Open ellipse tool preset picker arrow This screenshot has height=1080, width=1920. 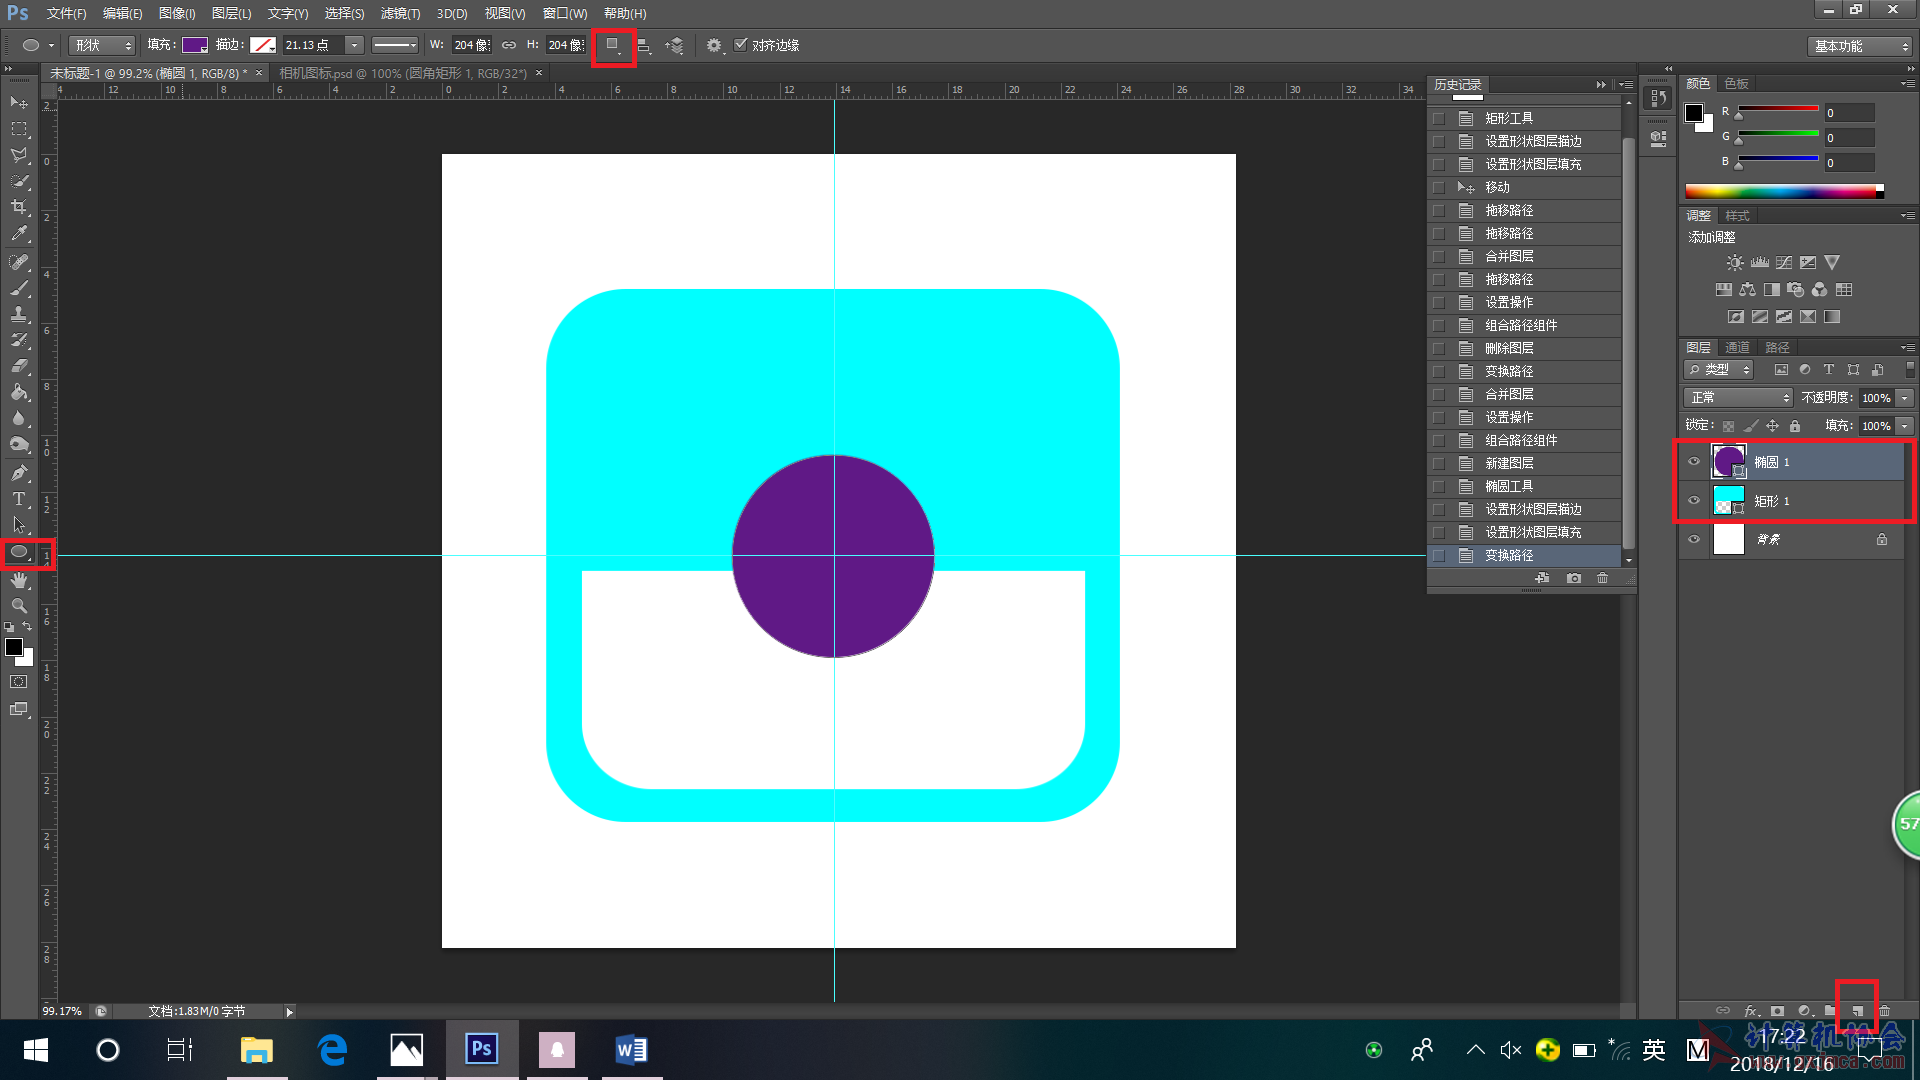click(51, 45)
